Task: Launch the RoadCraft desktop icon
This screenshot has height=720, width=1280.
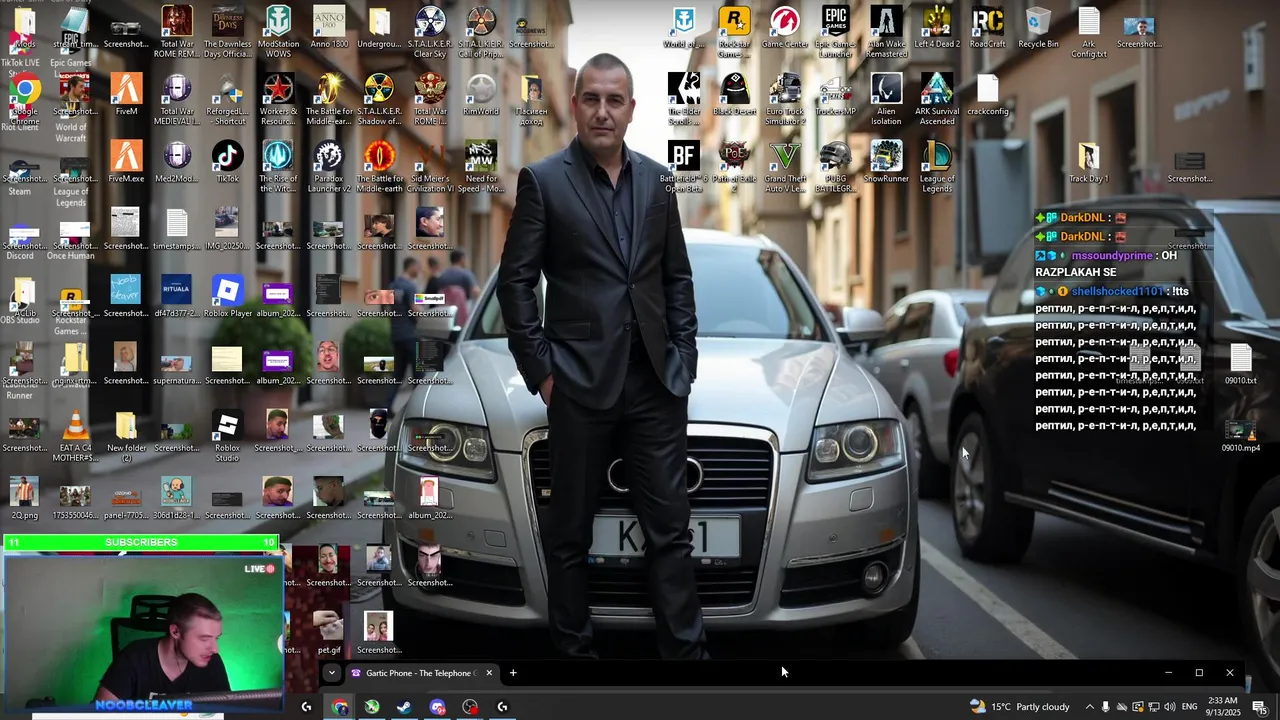Action: tap(987, 28)
